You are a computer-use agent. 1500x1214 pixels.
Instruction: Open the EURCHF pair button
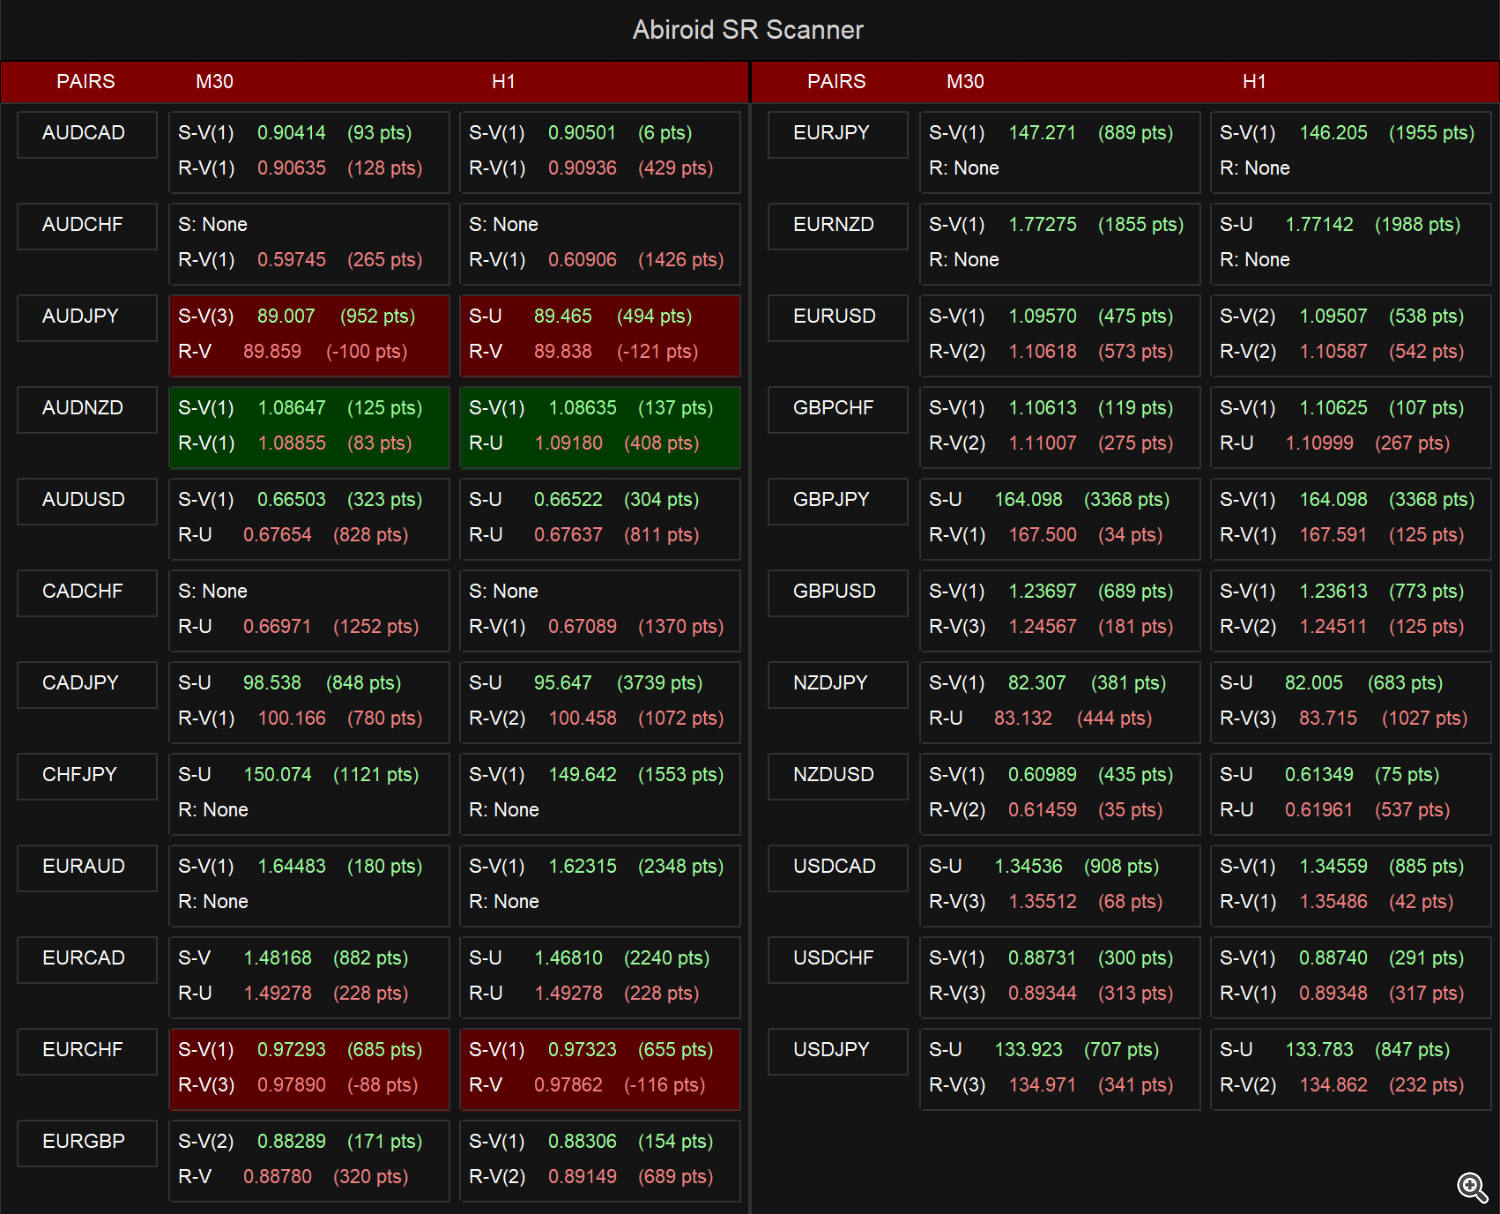86,1050
